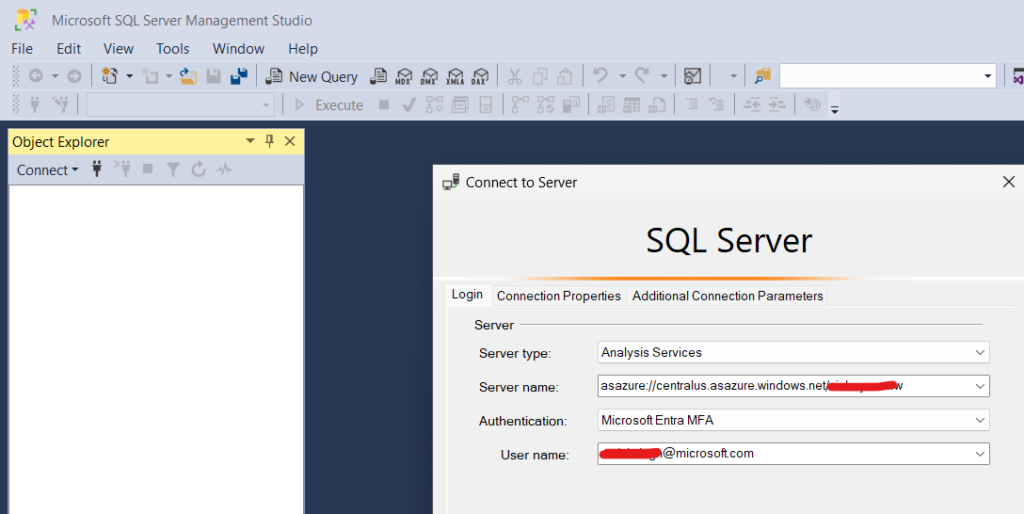The height and width of the screenshot is (514, 1024).
Task: Click the Open File folder icon
Action: [x=188, y=76]
